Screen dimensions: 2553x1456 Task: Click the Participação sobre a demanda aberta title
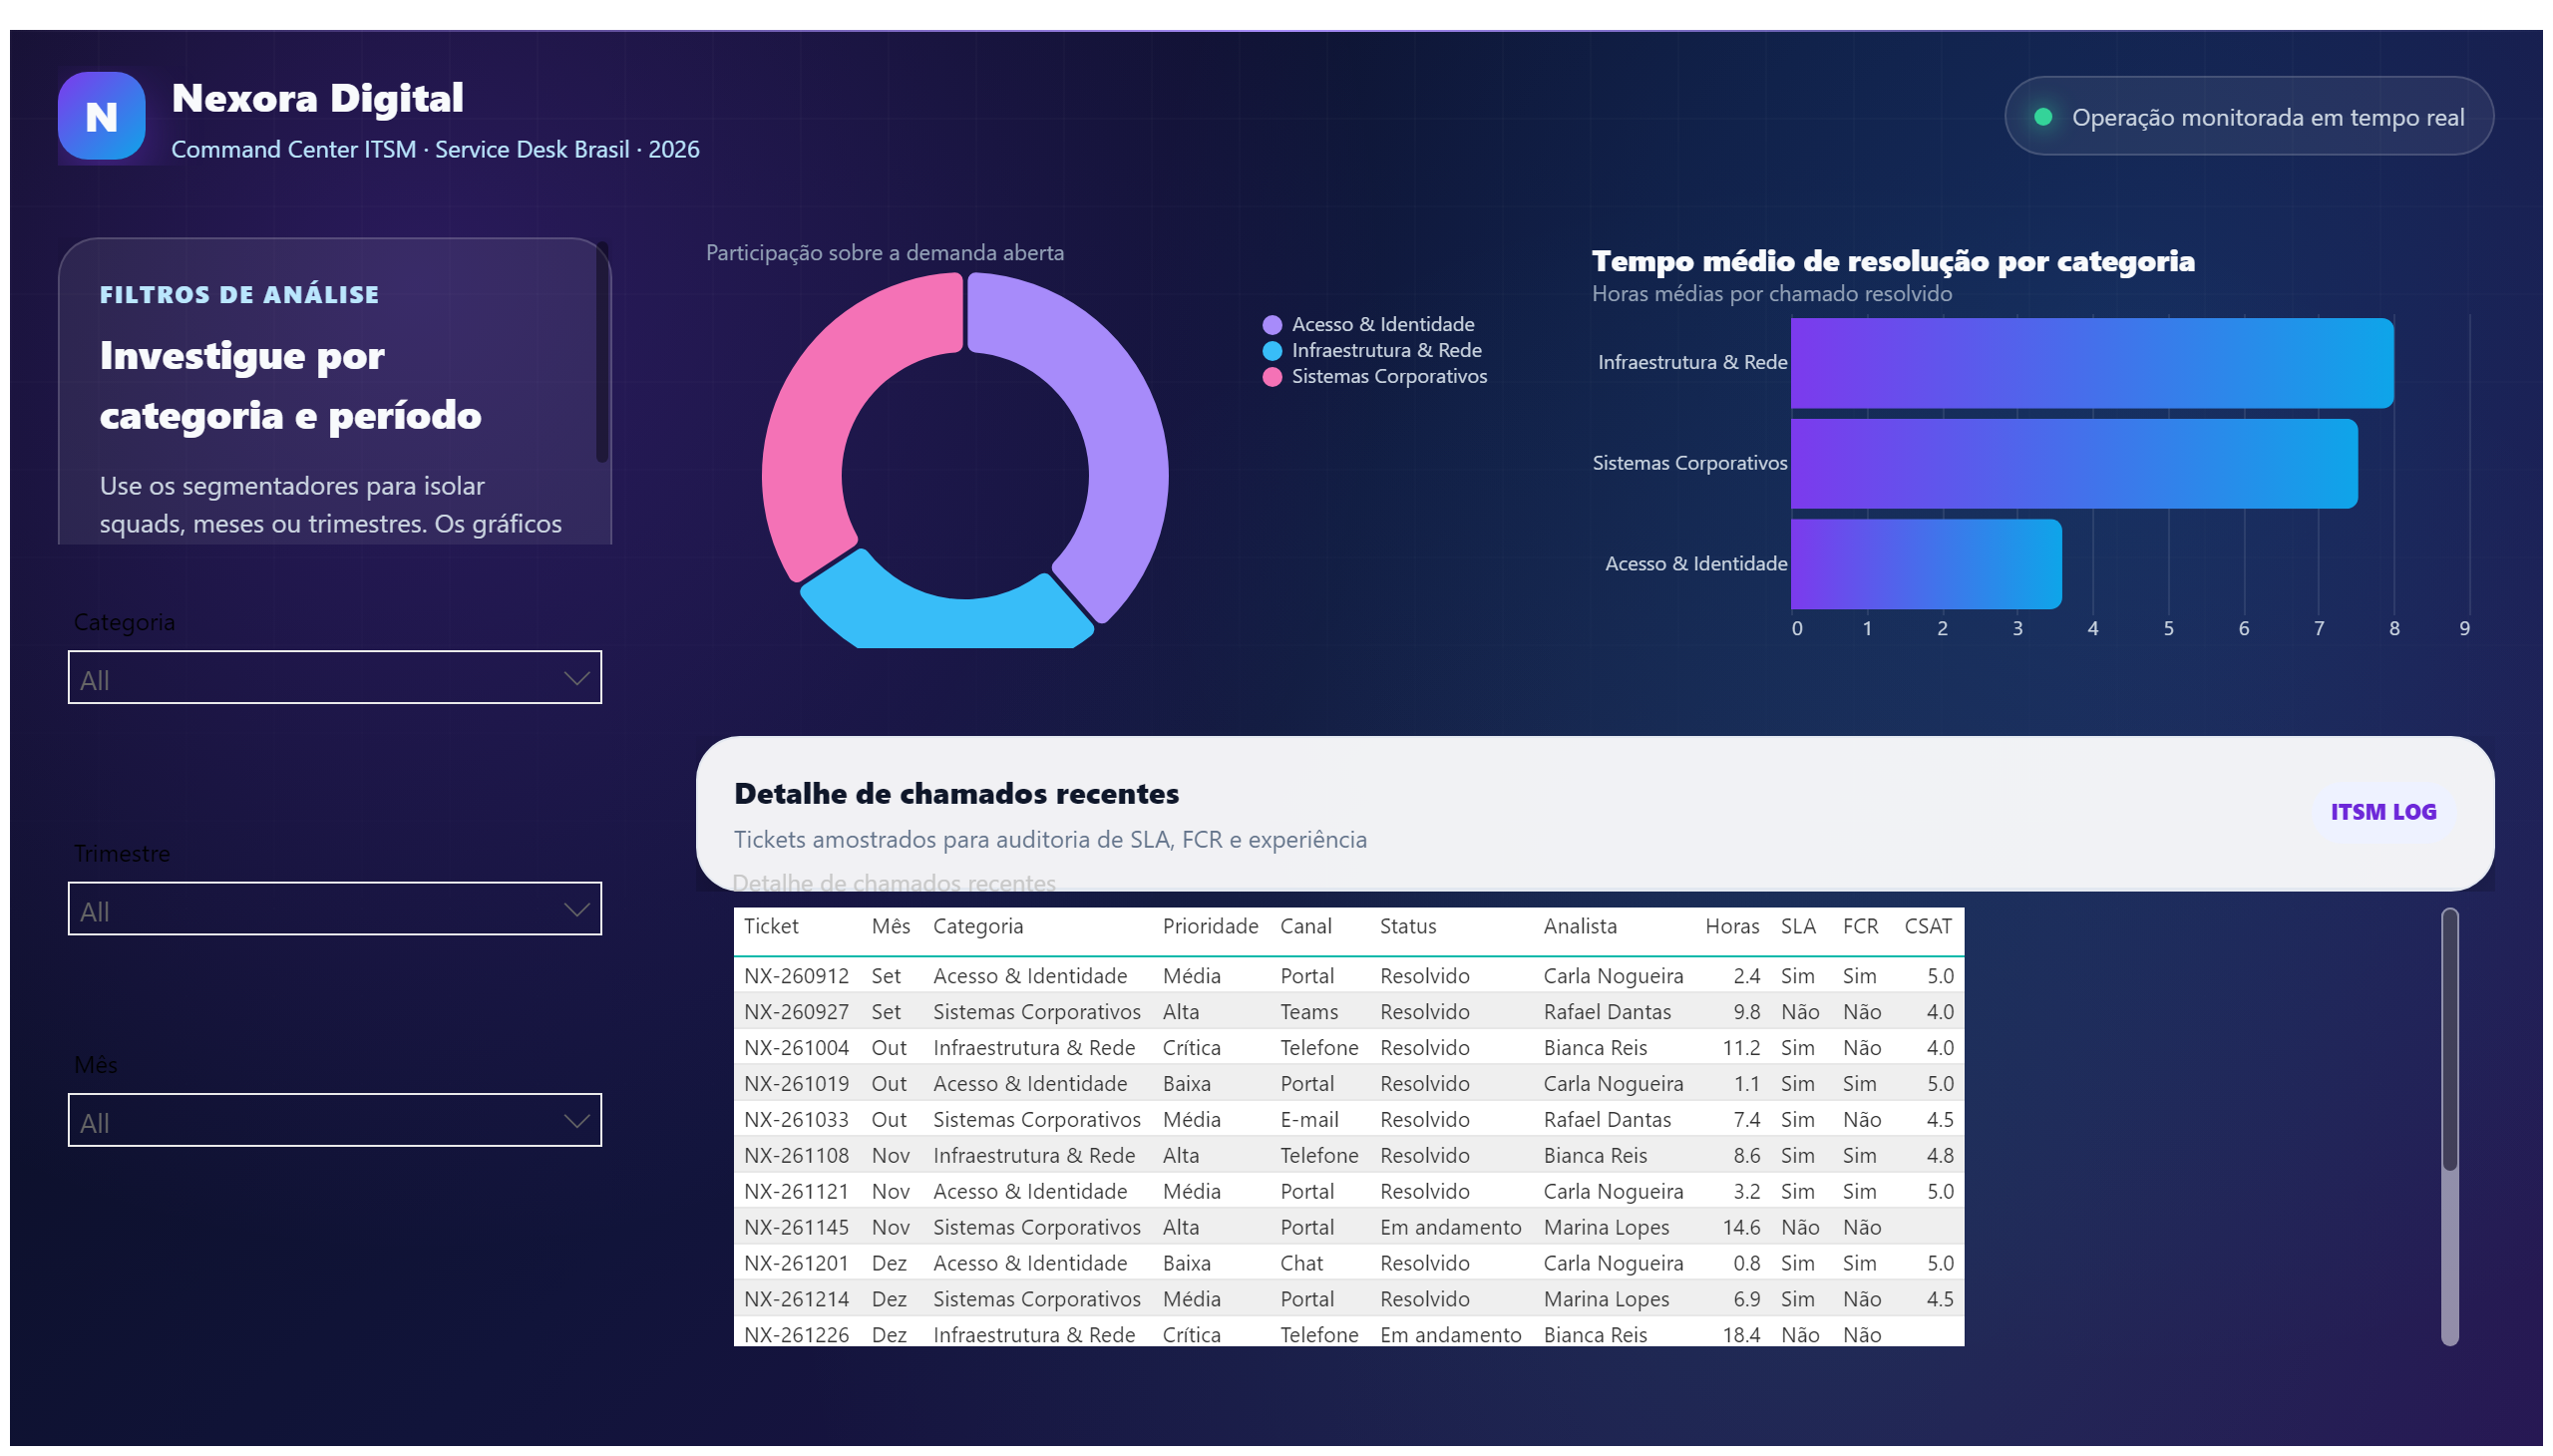[884, 253]
